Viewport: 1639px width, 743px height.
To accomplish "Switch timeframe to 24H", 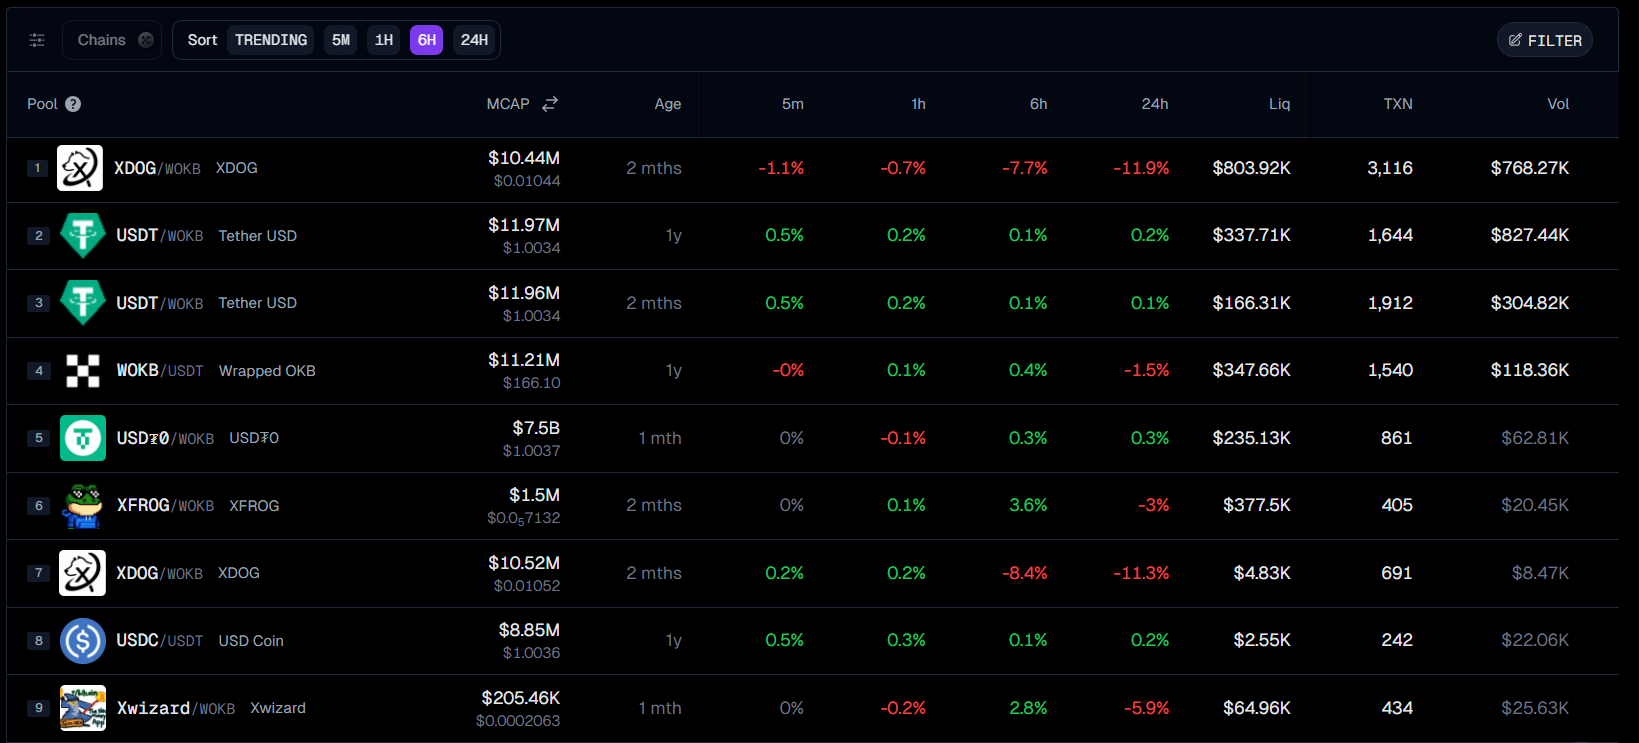I will 474,40.
